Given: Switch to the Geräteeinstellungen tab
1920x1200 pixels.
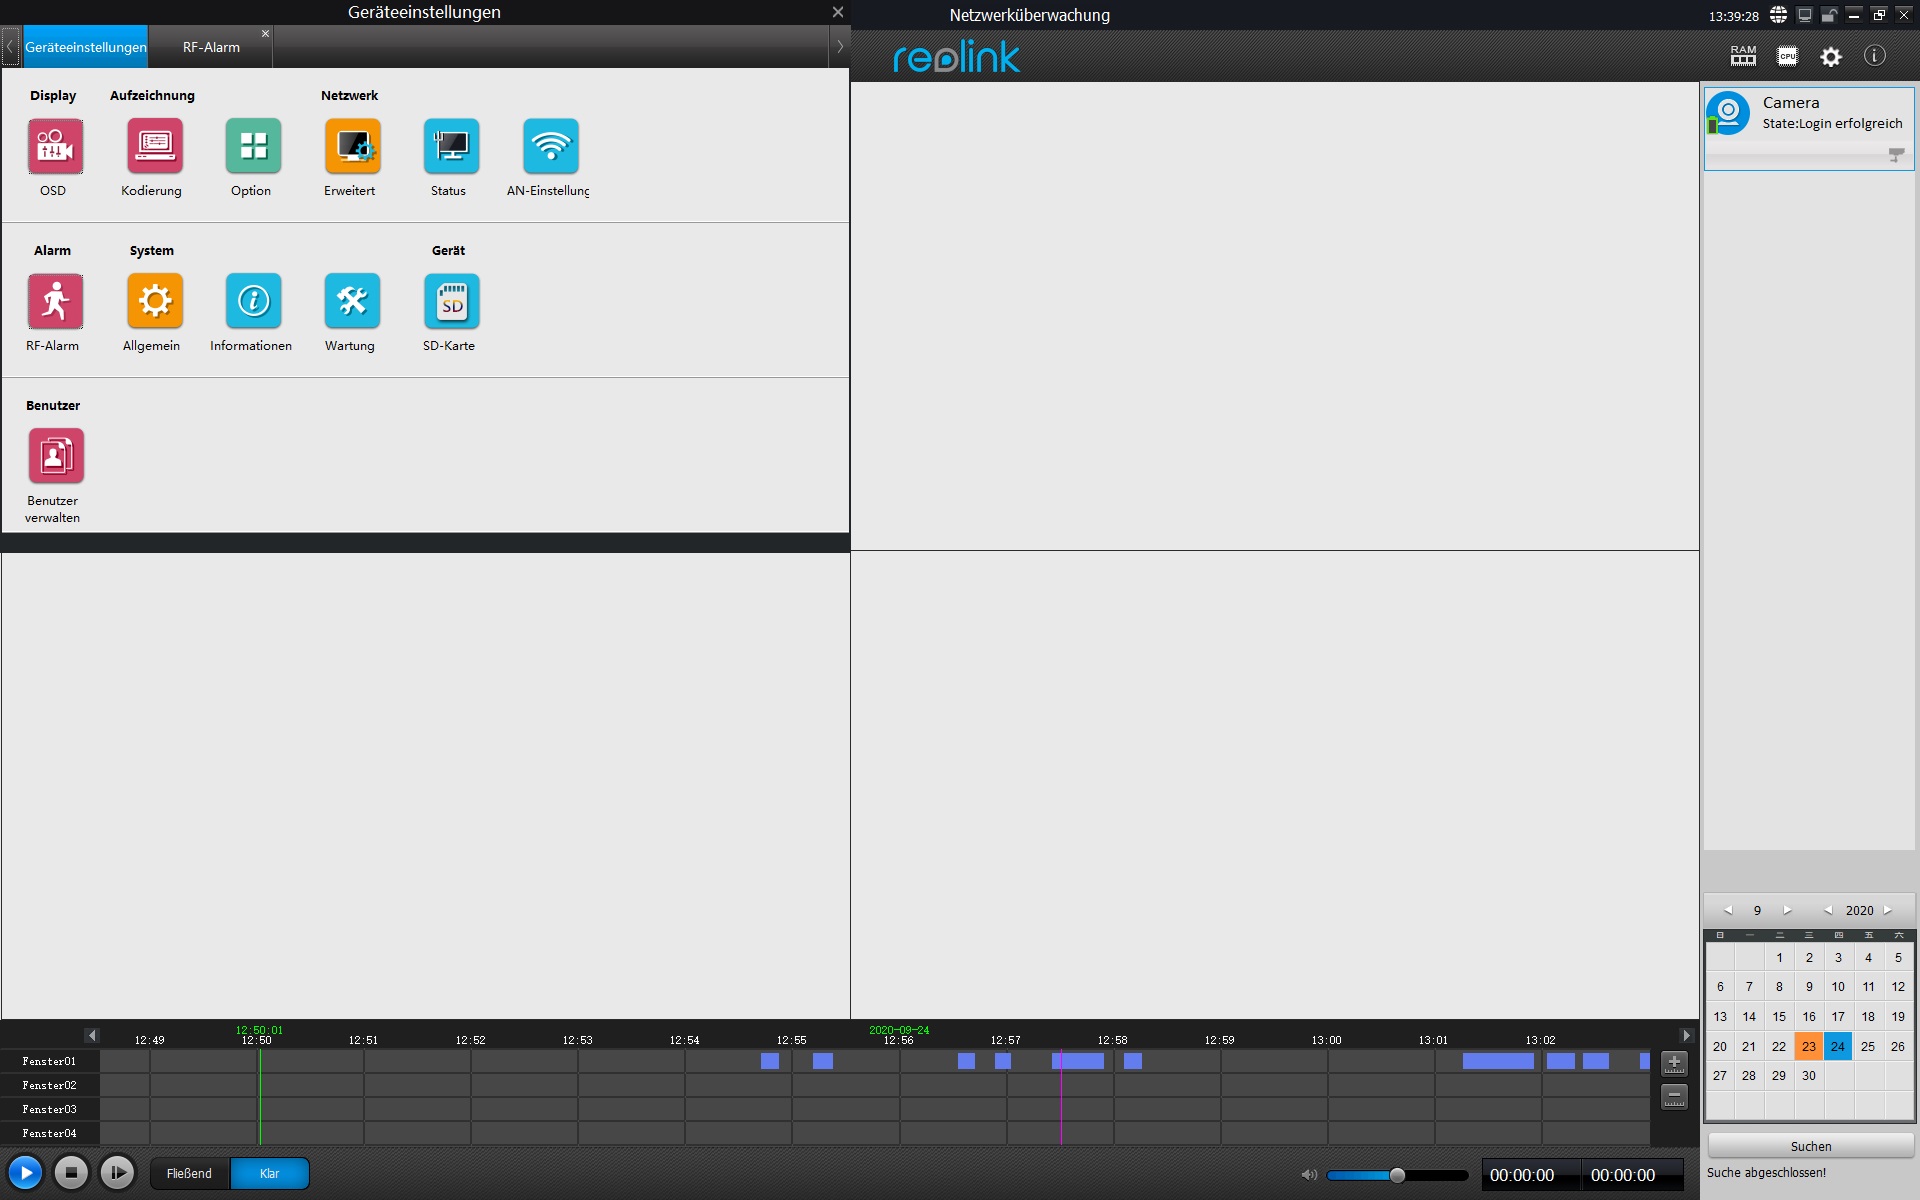Looking at the screenshot, I should pos(85,47).
